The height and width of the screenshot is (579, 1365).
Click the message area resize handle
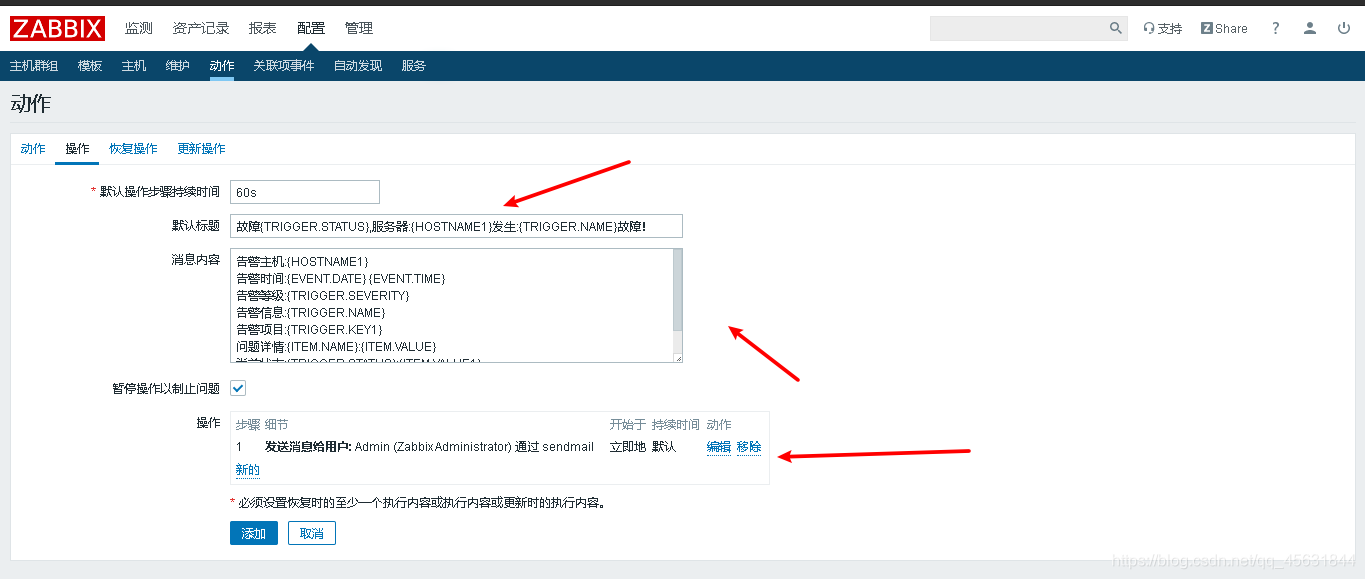(678, 358)
